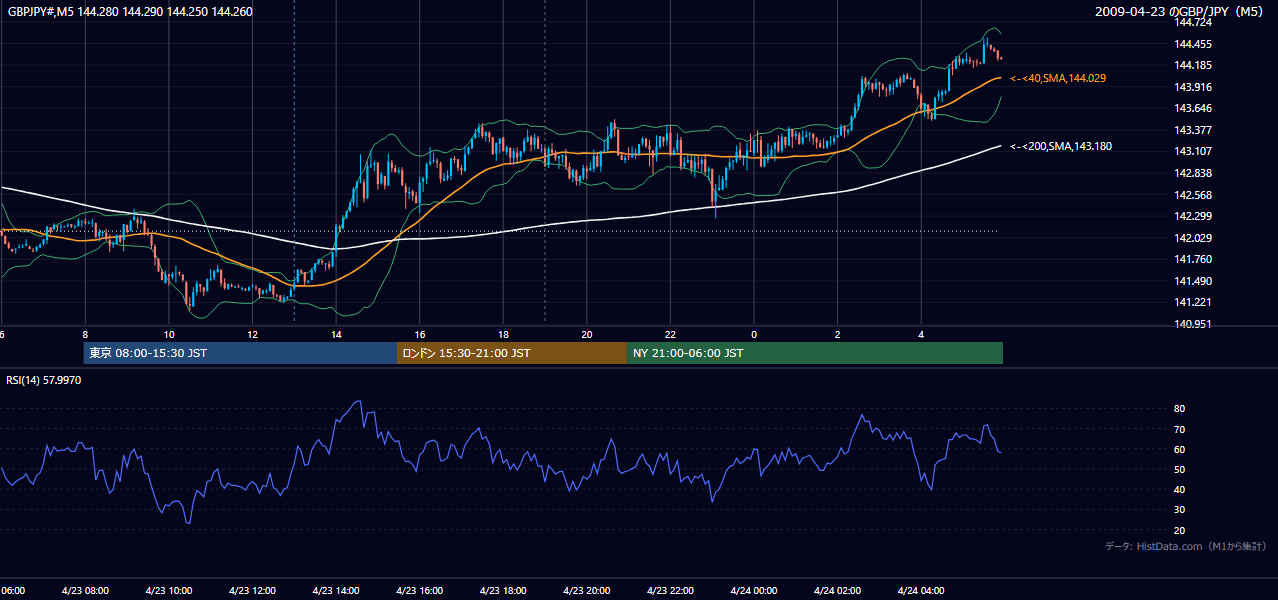Click price axis value 144.455
Viewport: 1278px width, 600px height.
tap(1193, 44)
